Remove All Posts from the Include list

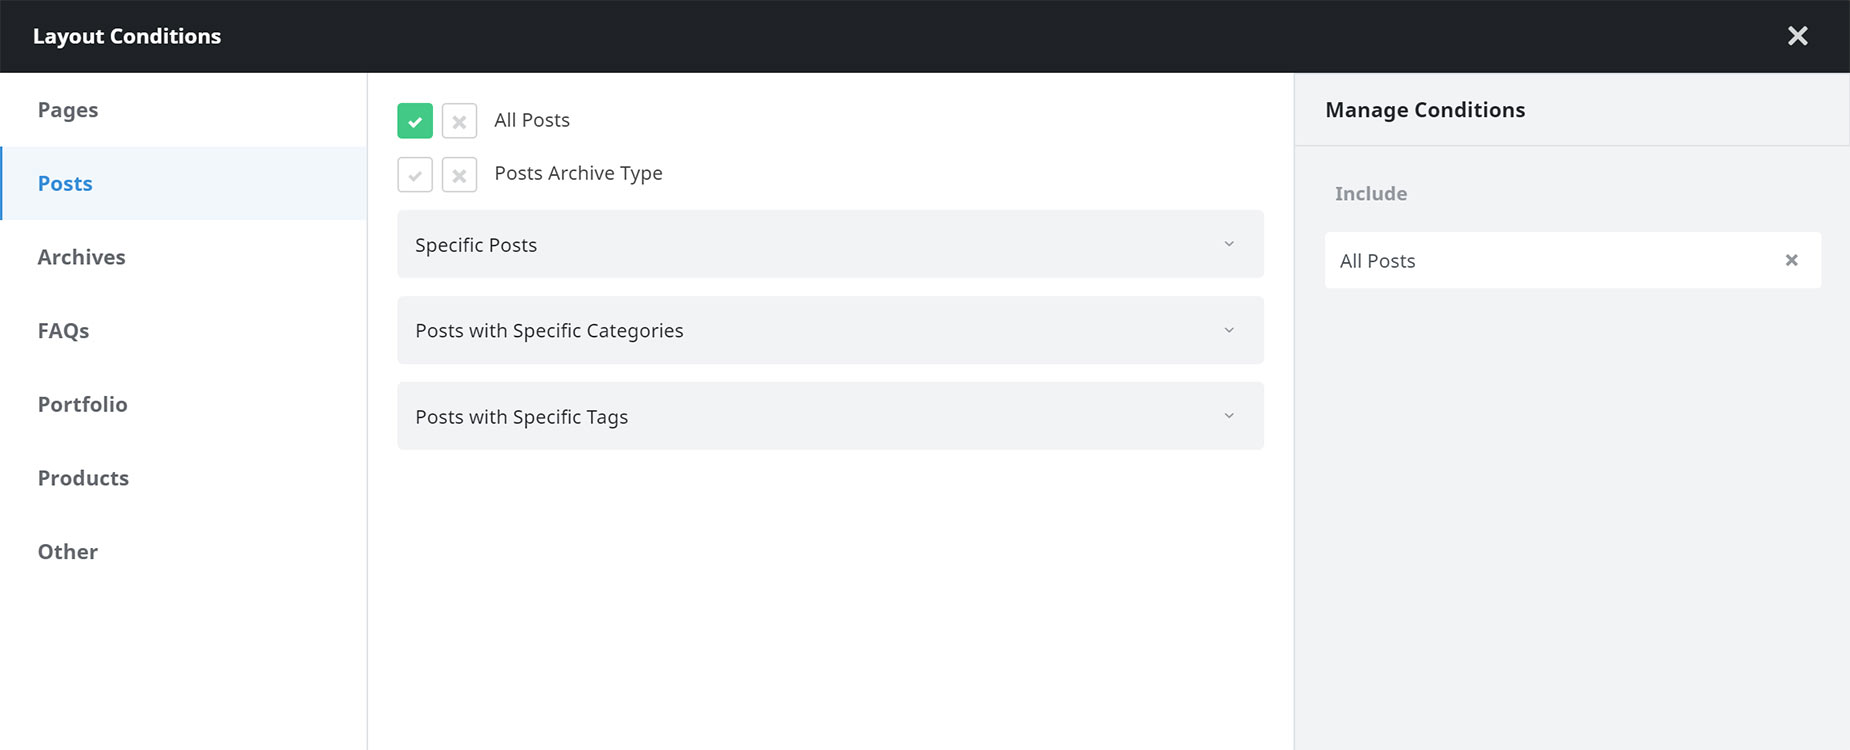click(x=1791, y=260)
